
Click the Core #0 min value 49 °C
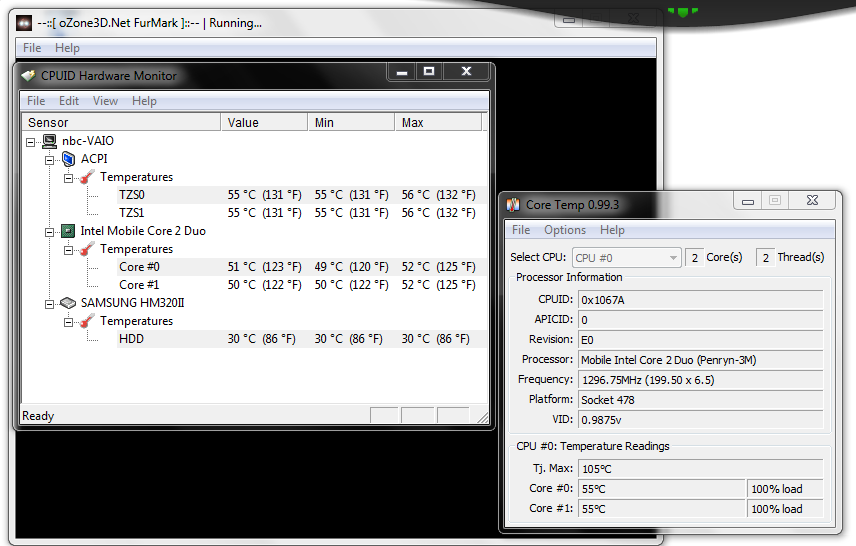tap(352, 267)
